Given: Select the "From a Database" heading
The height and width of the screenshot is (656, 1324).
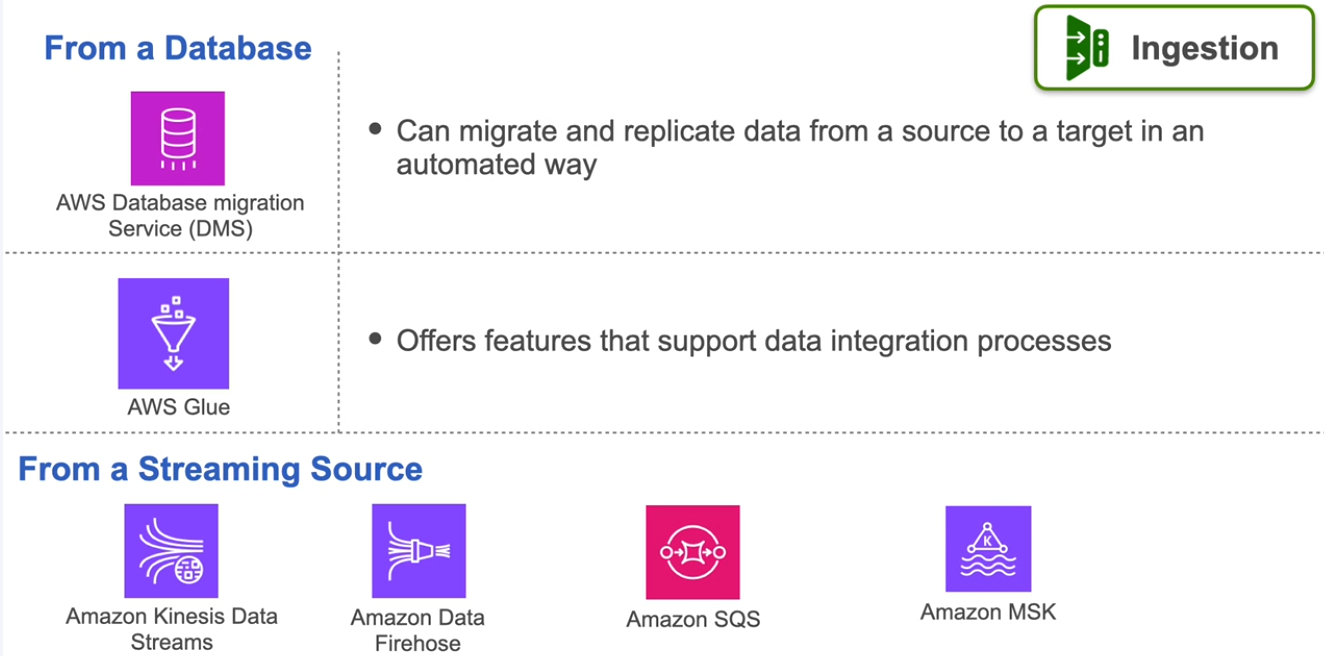Looking at the screenshot, I should (x=178, y=48).
